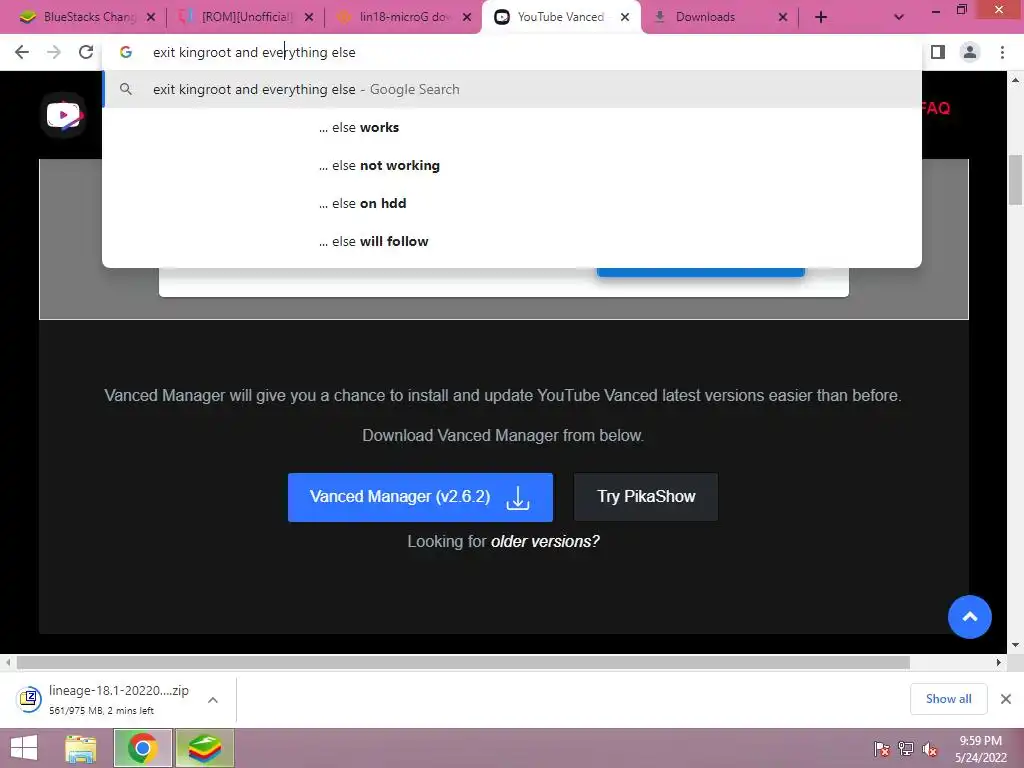The image size is (1024, 768).
Task: Expand lineage download options chevron
Action: 212,699
